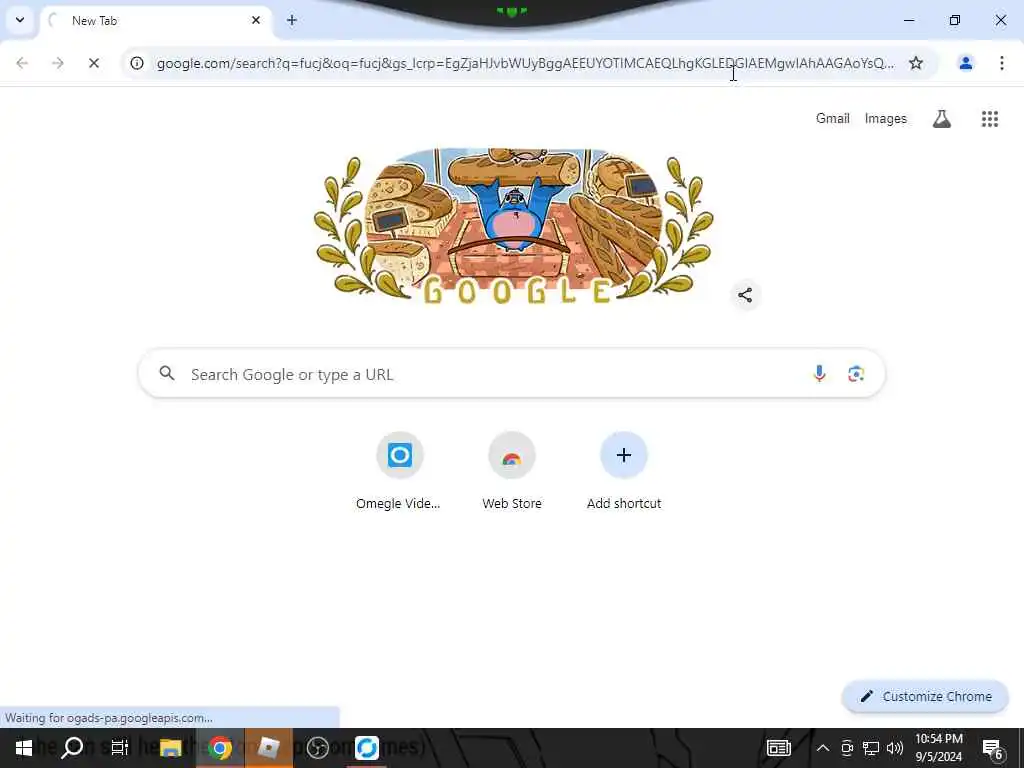Screen dimensions: 1024x768
Task: View site information icon in address bar
Action: [x=136, y=63]
